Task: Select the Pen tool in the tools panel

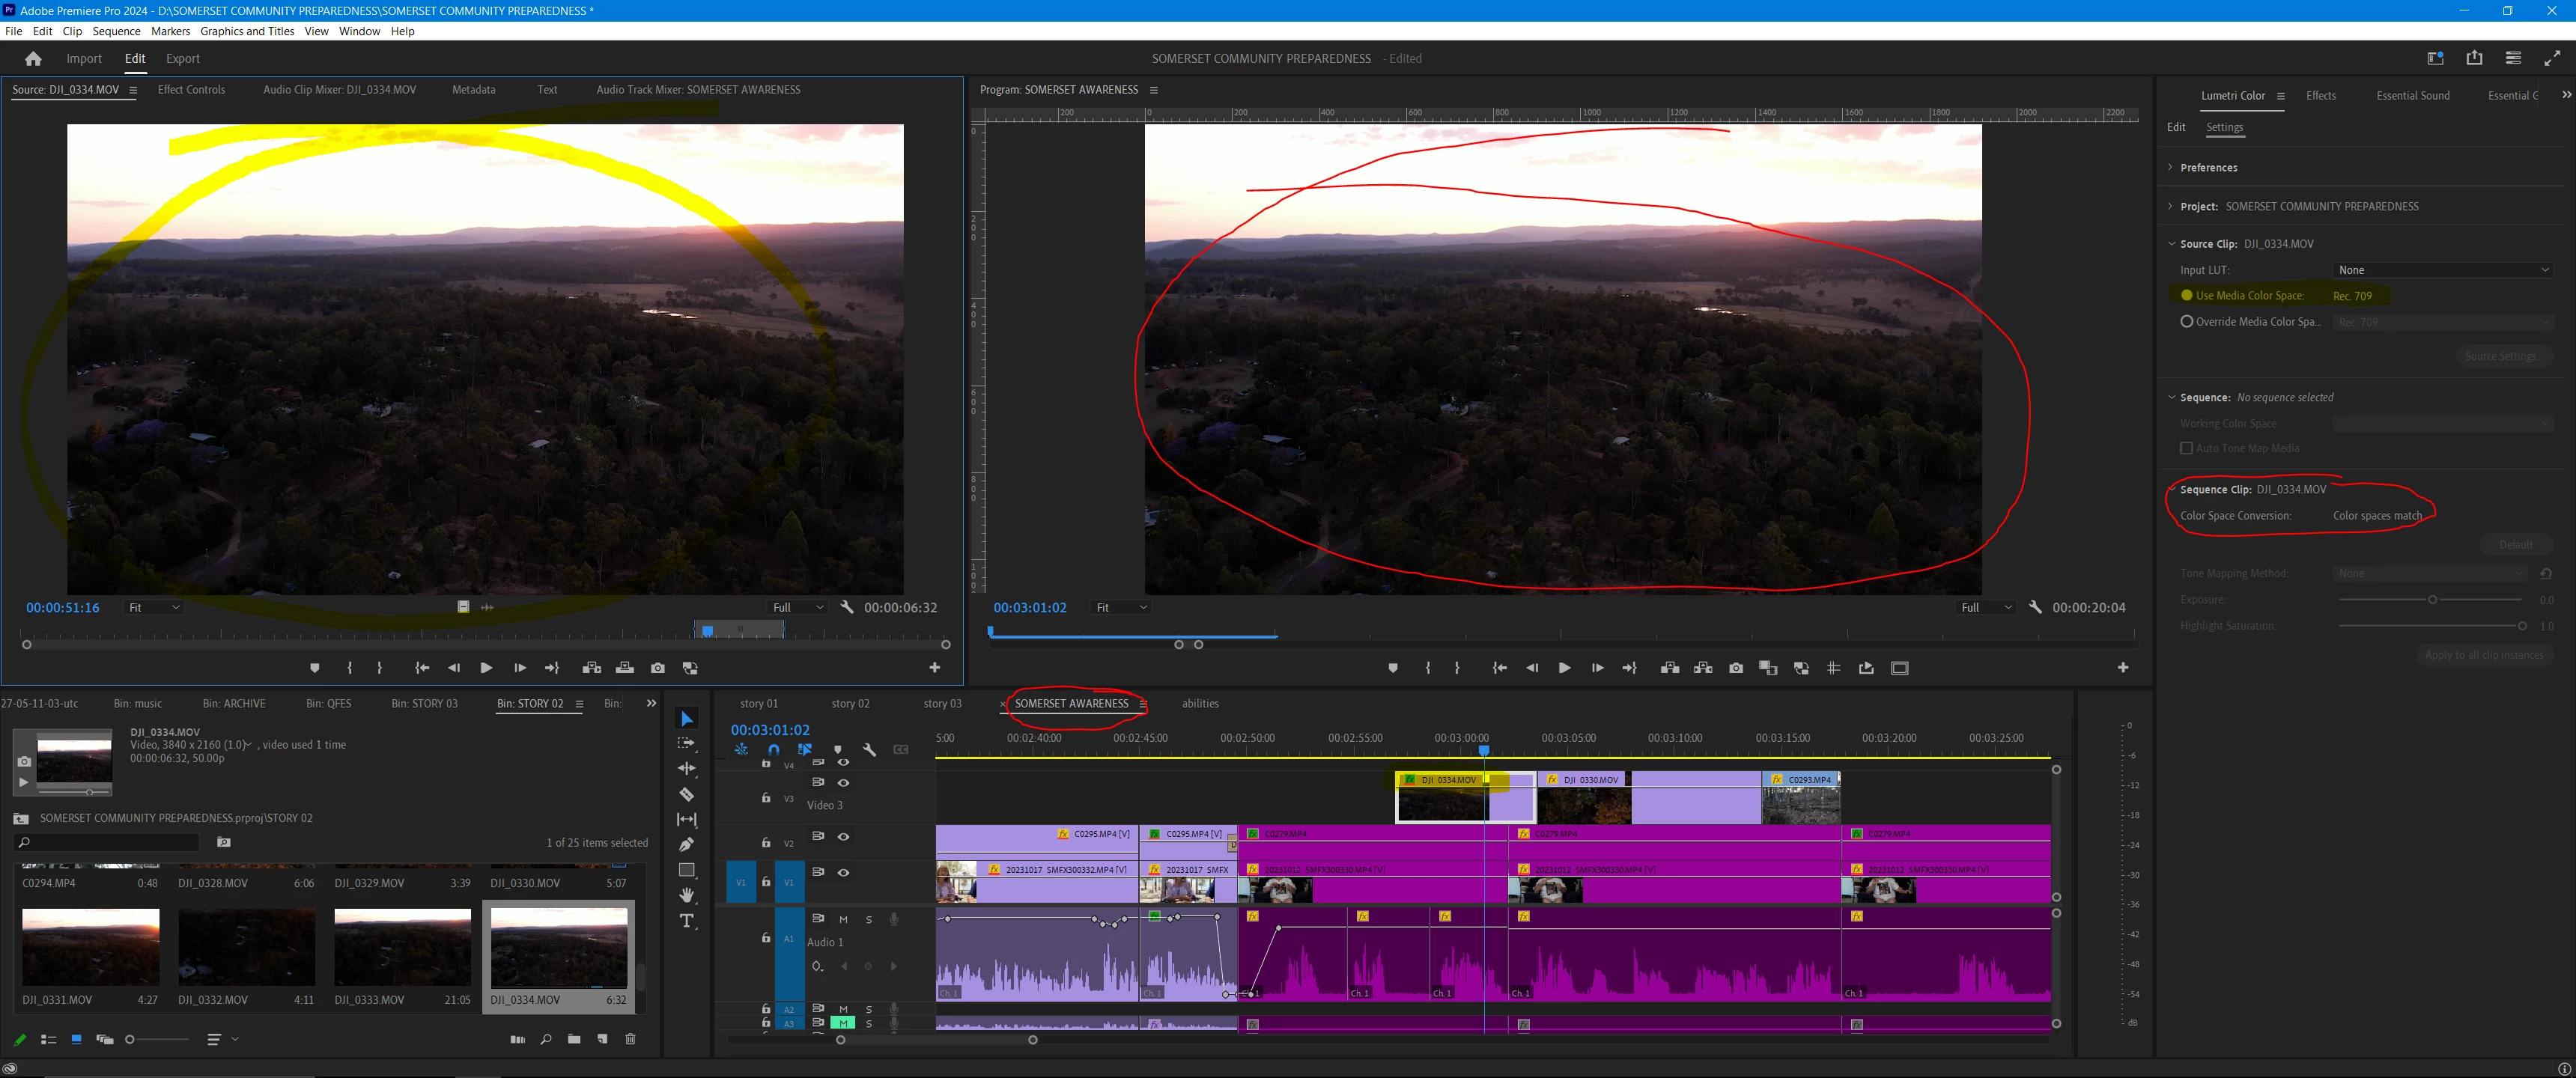Action: coord(686,844)
